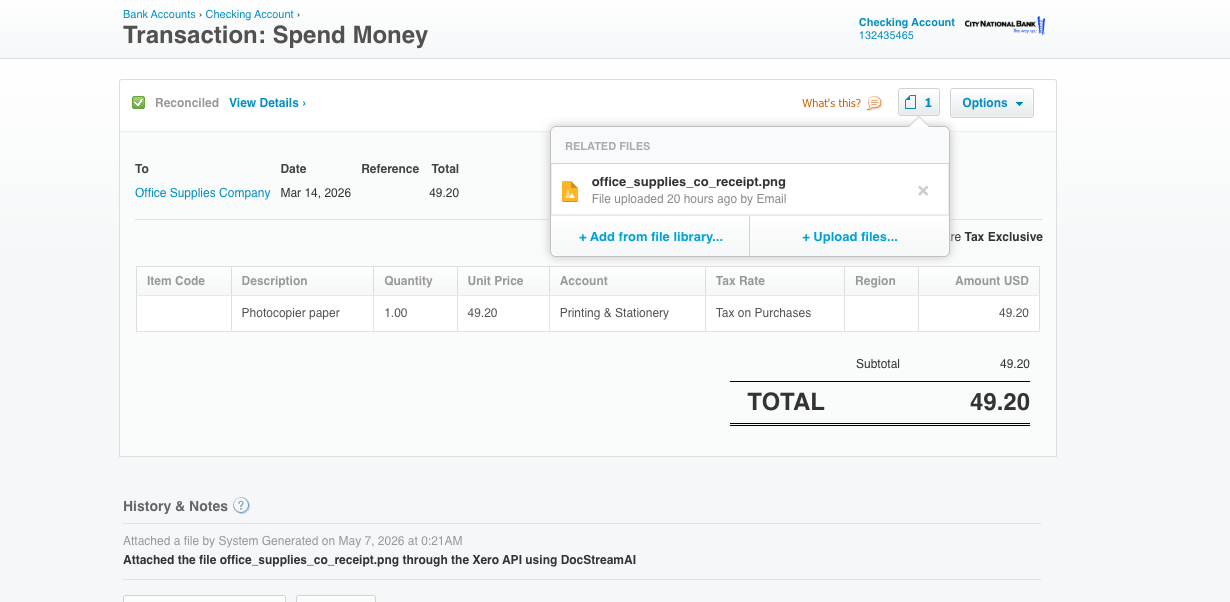Click the Tax Exclusive label
Screen dimensions: 1230x602
(1003, 237)
